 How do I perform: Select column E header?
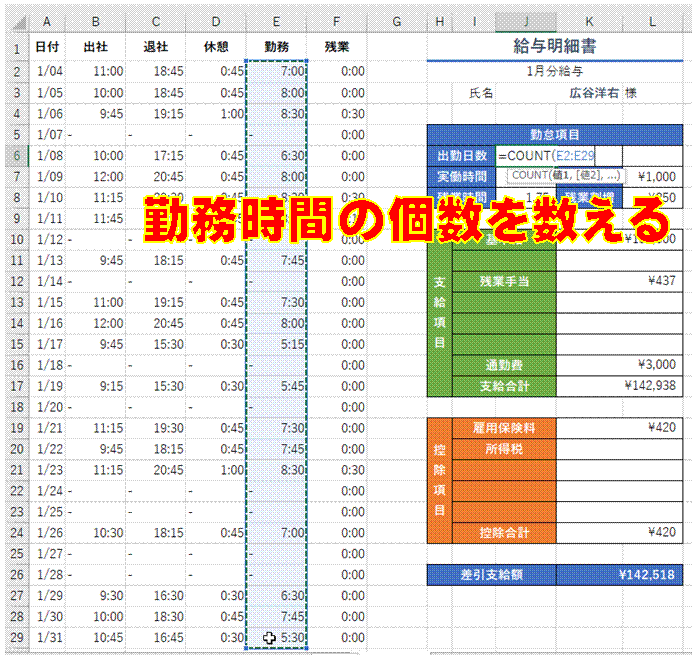tap(276, 22)
